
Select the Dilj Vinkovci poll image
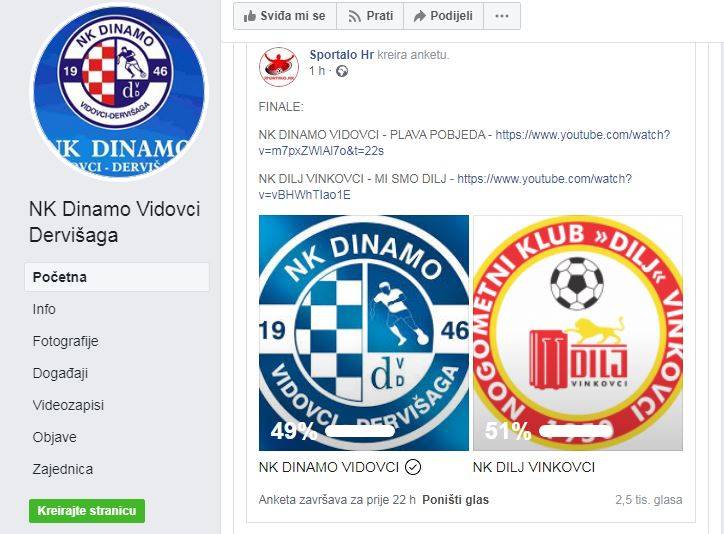click(x=578, y=333)
